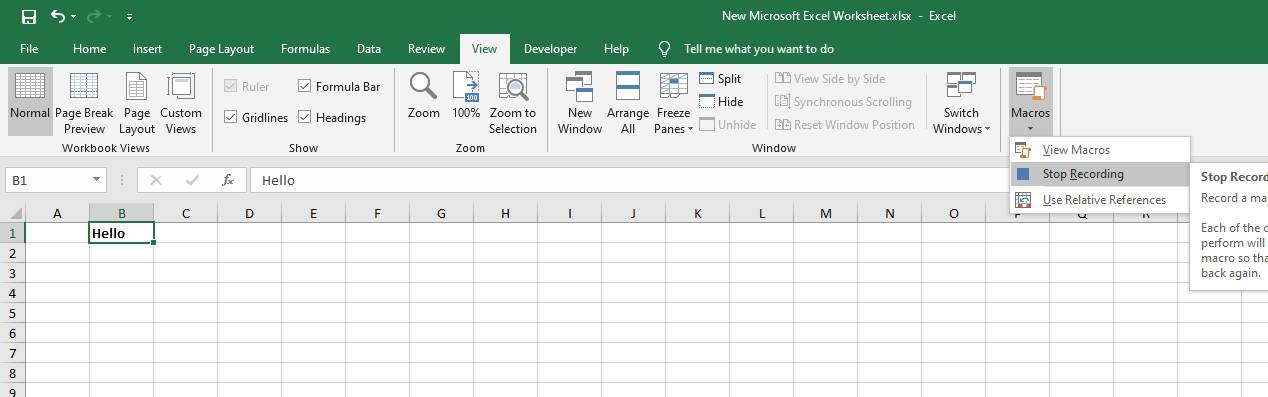1268x397 pixels.
Task: Toggle the Headings checkbox
Action: point(305,118)
